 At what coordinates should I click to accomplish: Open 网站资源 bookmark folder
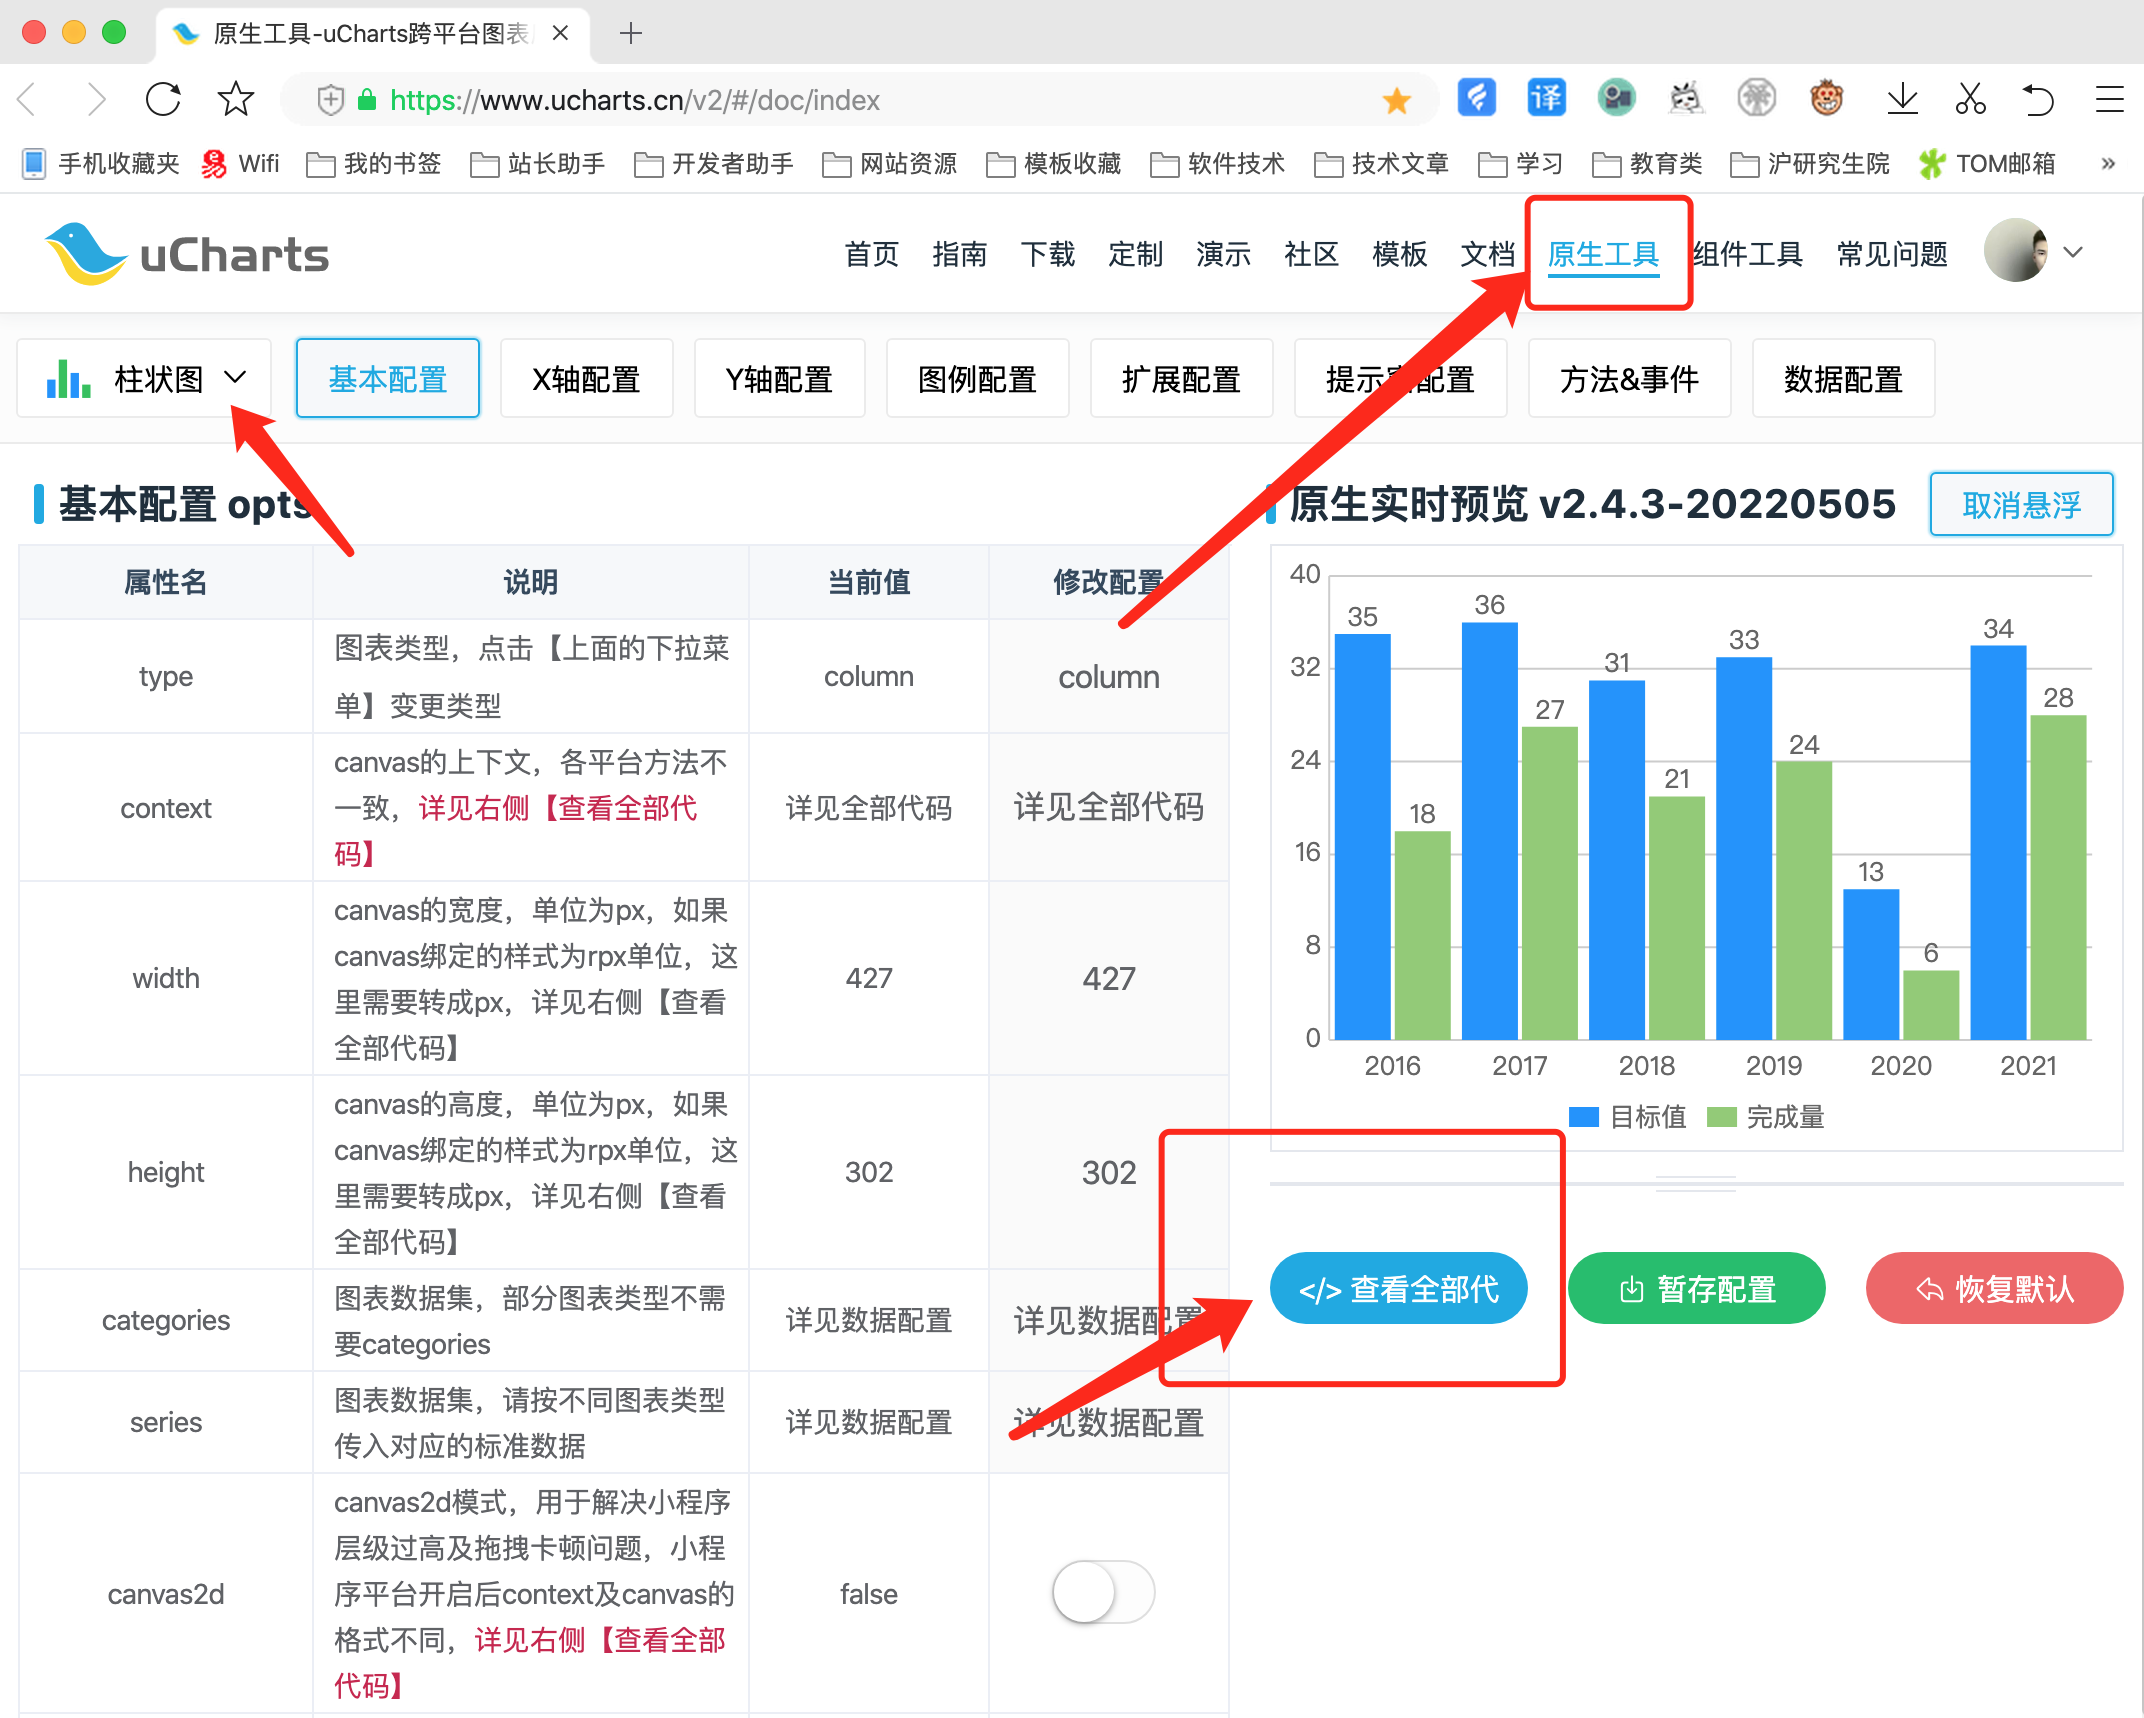890,163
